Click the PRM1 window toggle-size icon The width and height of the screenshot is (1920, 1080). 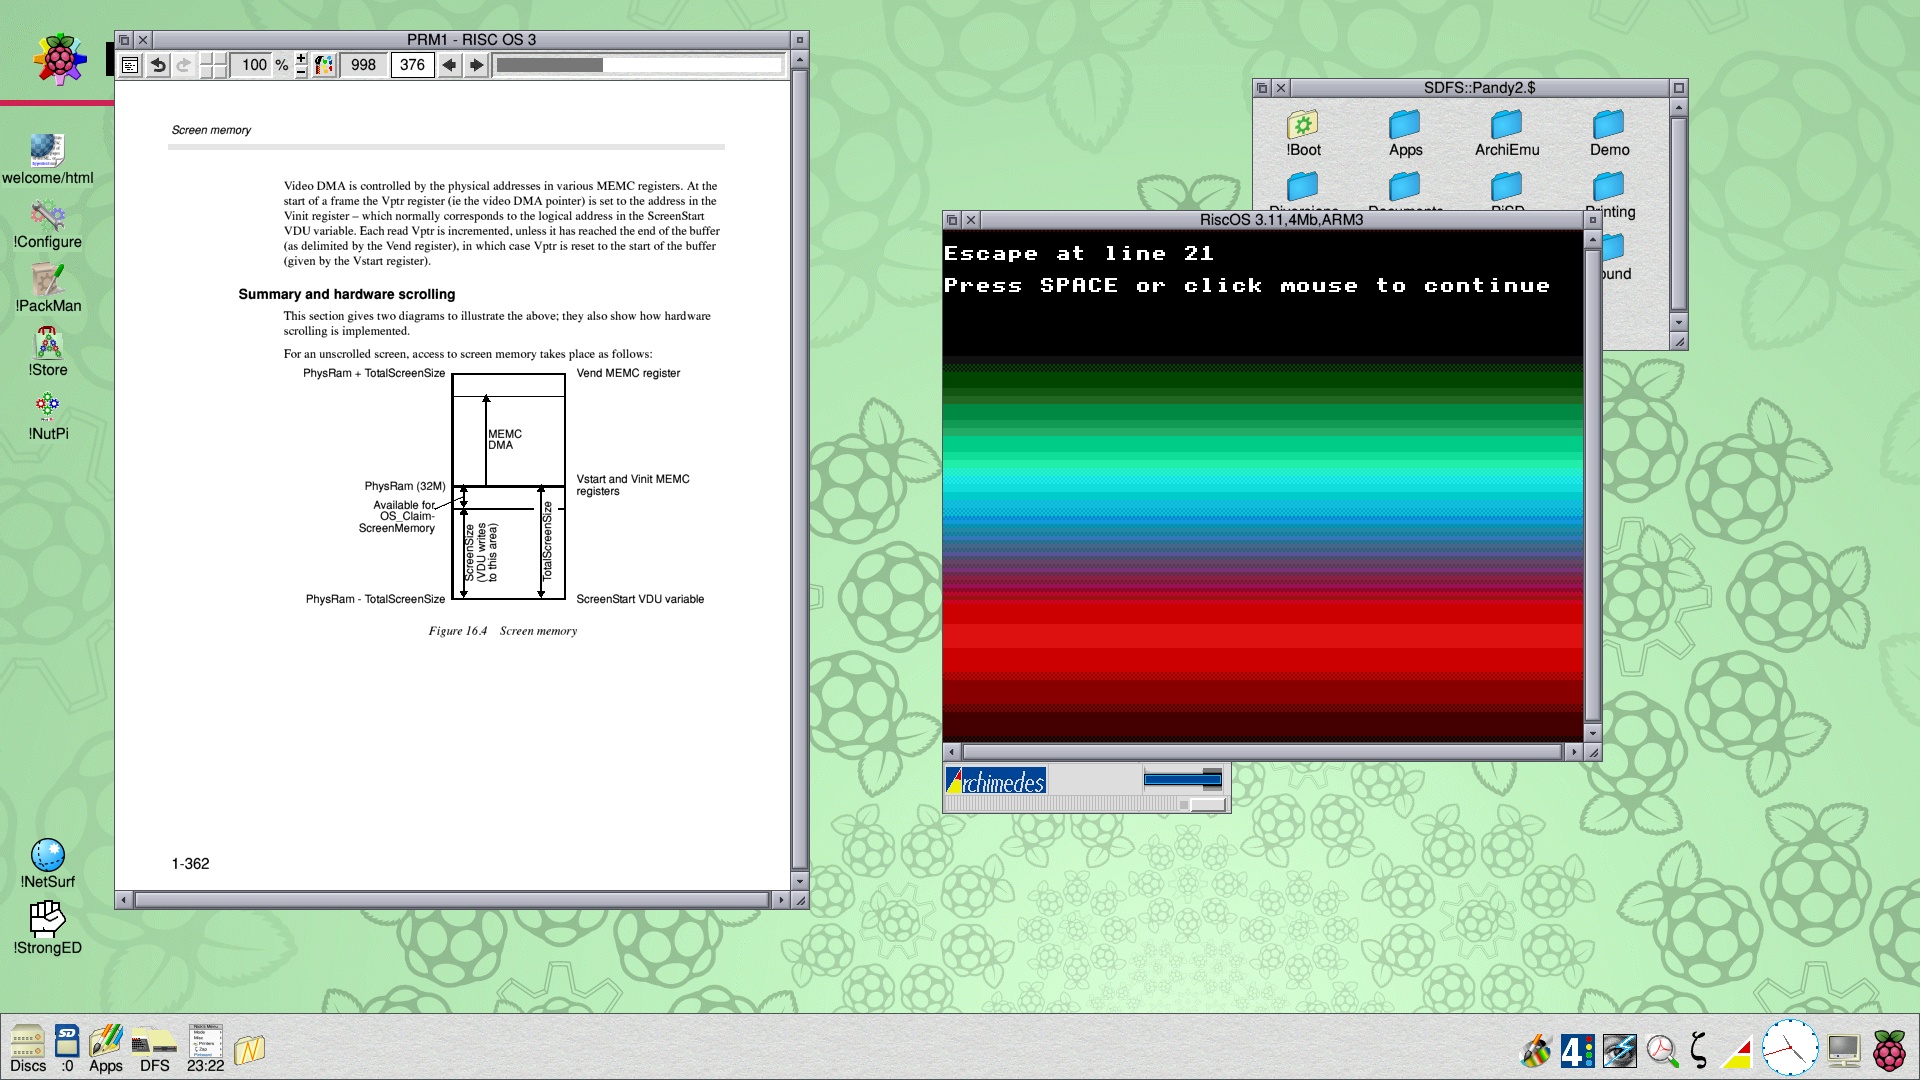[x=799, y=40]
